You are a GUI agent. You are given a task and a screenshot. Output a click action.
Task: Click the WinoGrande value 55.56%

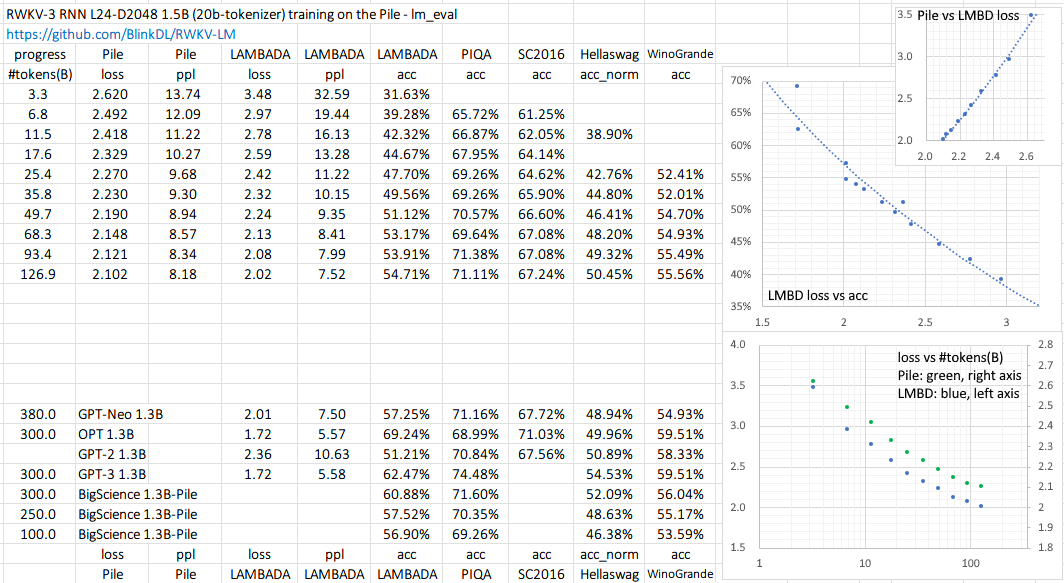click(x=680, y=275)
